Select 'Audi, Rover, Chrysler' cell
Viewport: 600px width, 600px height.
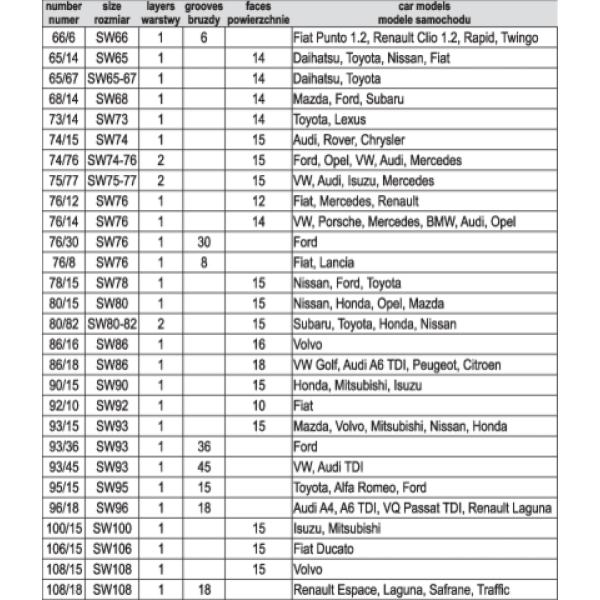[425, 140]
